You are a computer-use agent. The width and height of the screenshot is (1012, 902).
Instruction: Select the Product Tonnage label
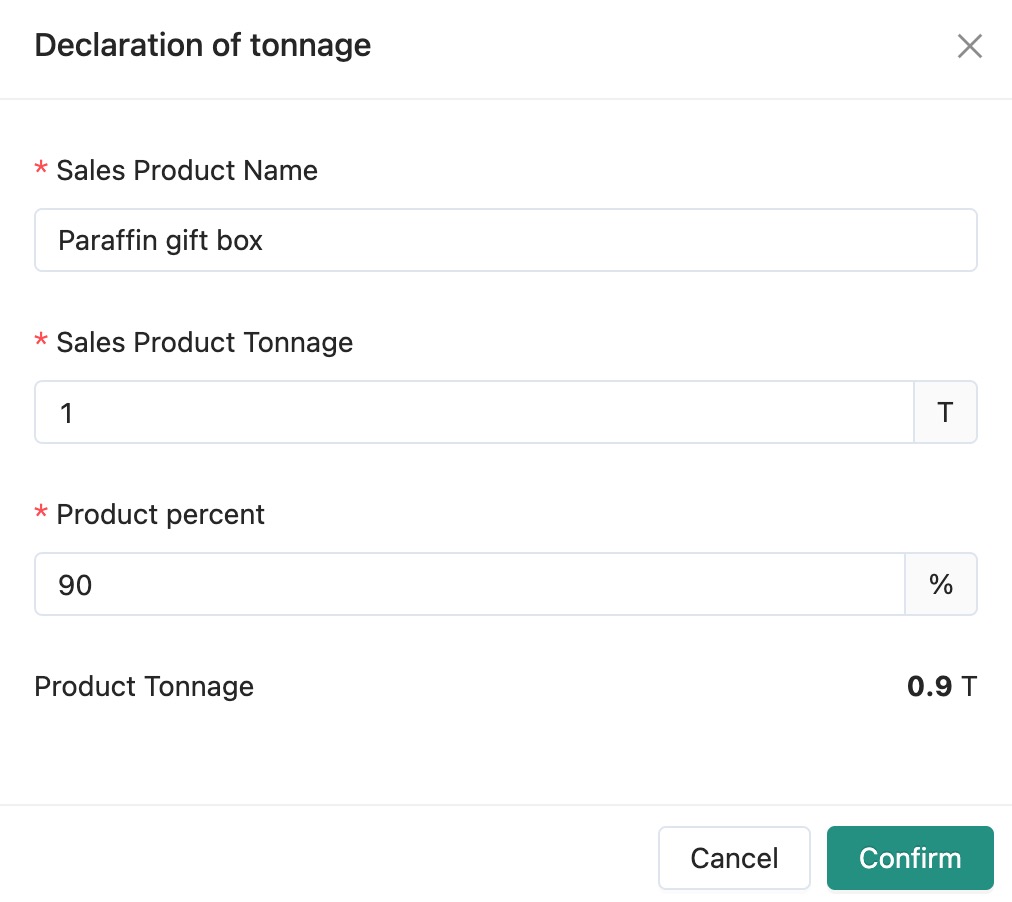click(144, 687)
